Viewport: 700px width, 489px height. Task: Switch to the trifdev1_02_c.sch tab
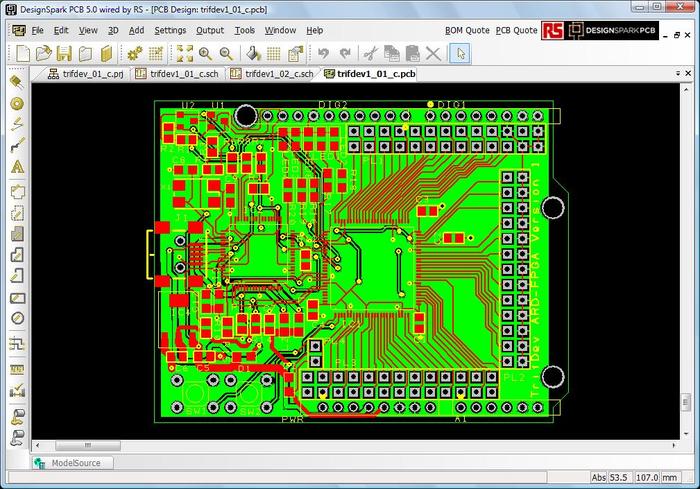click(271, 74)
